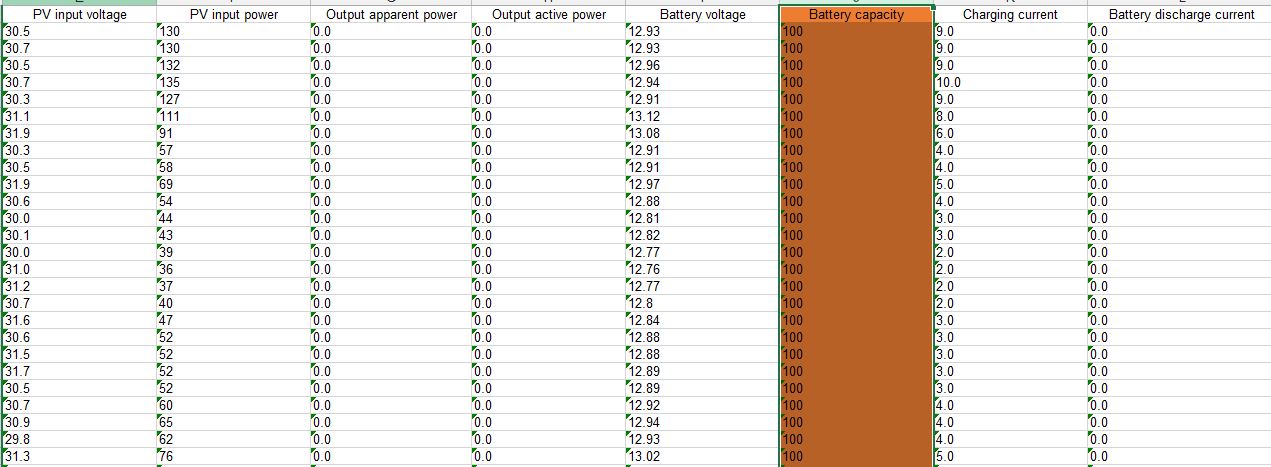Click the PV input voltage cell 29.8
Image resolution: width=1271 pixels, height=467 pixels.
pyautogui.click(x=78, y=439)
